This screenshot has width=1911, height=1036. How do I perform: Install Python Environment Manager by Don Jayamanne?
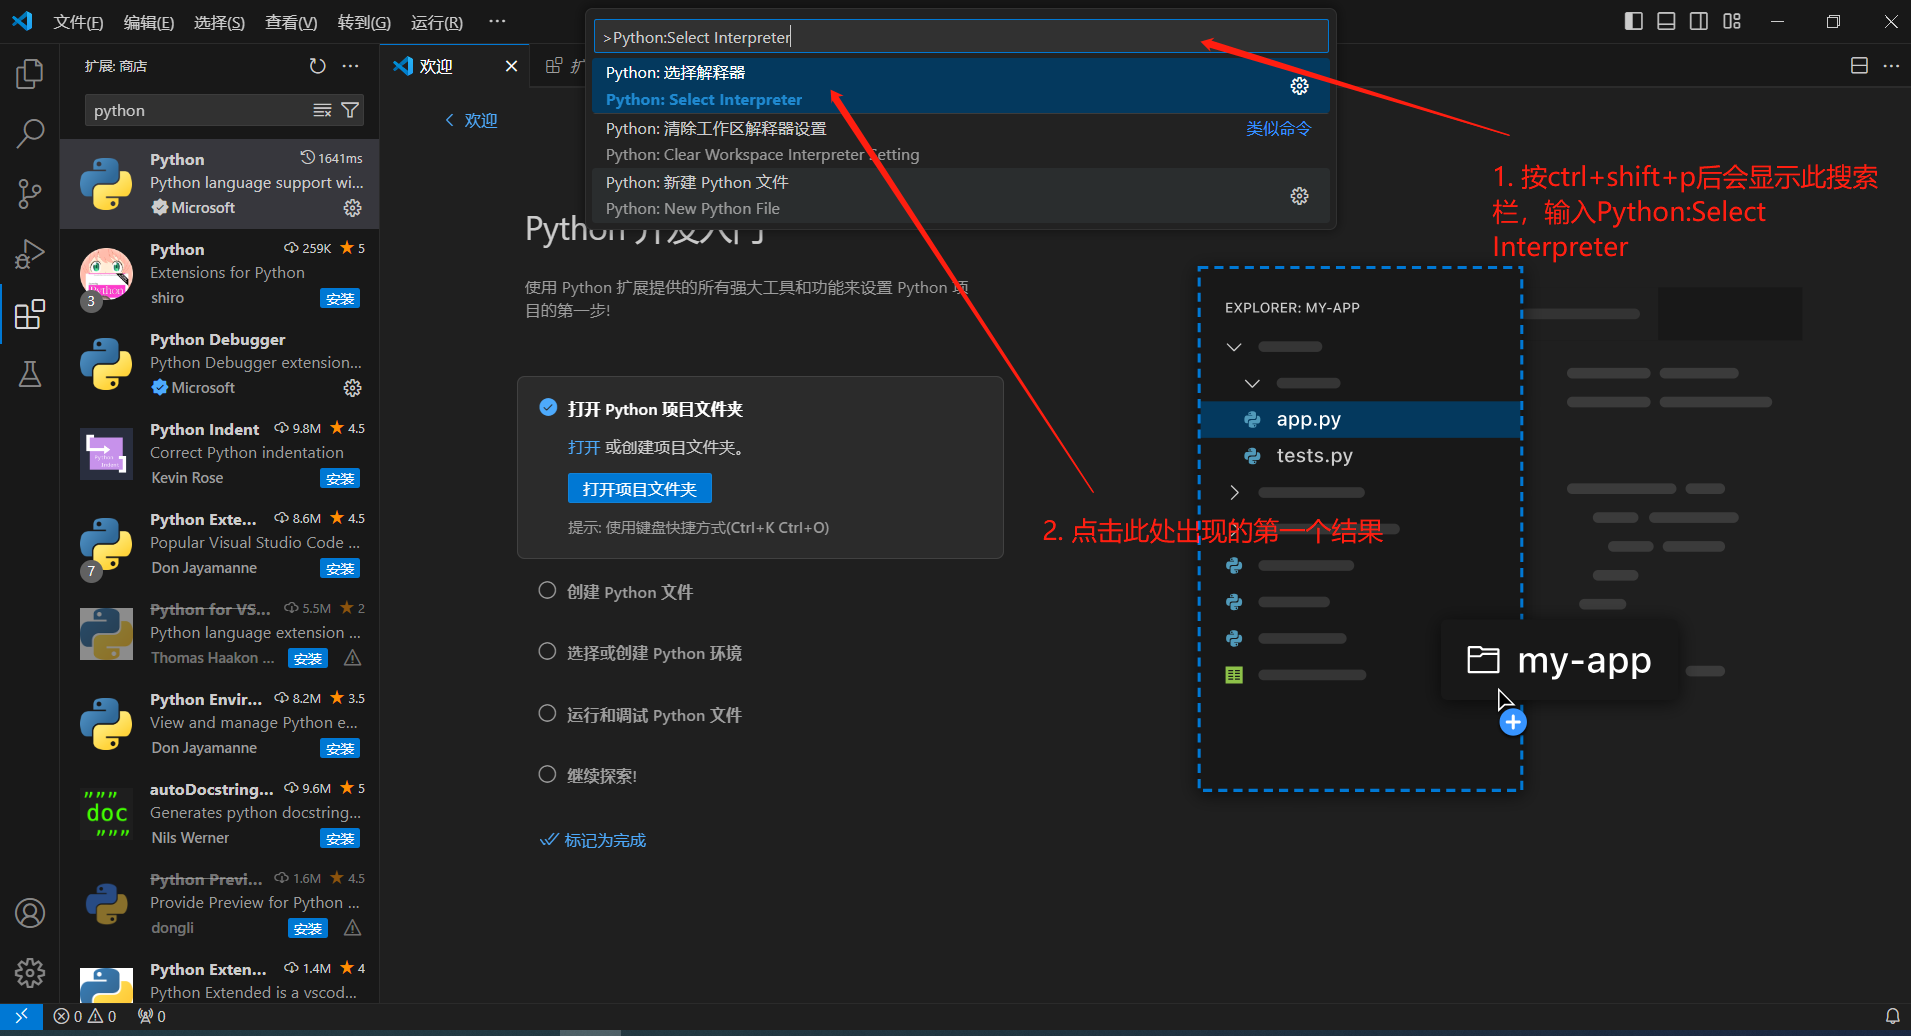(x=340, y=749)
